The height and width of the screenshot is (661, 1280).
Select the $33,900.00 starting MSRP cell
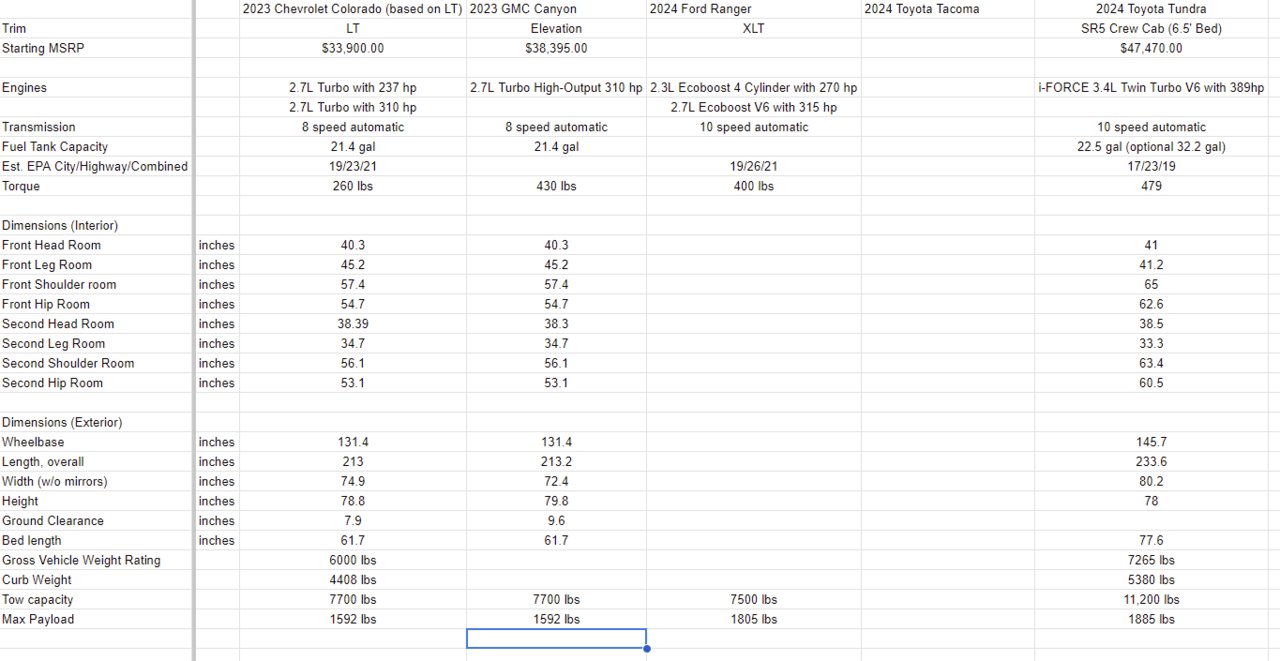[352, 48]
